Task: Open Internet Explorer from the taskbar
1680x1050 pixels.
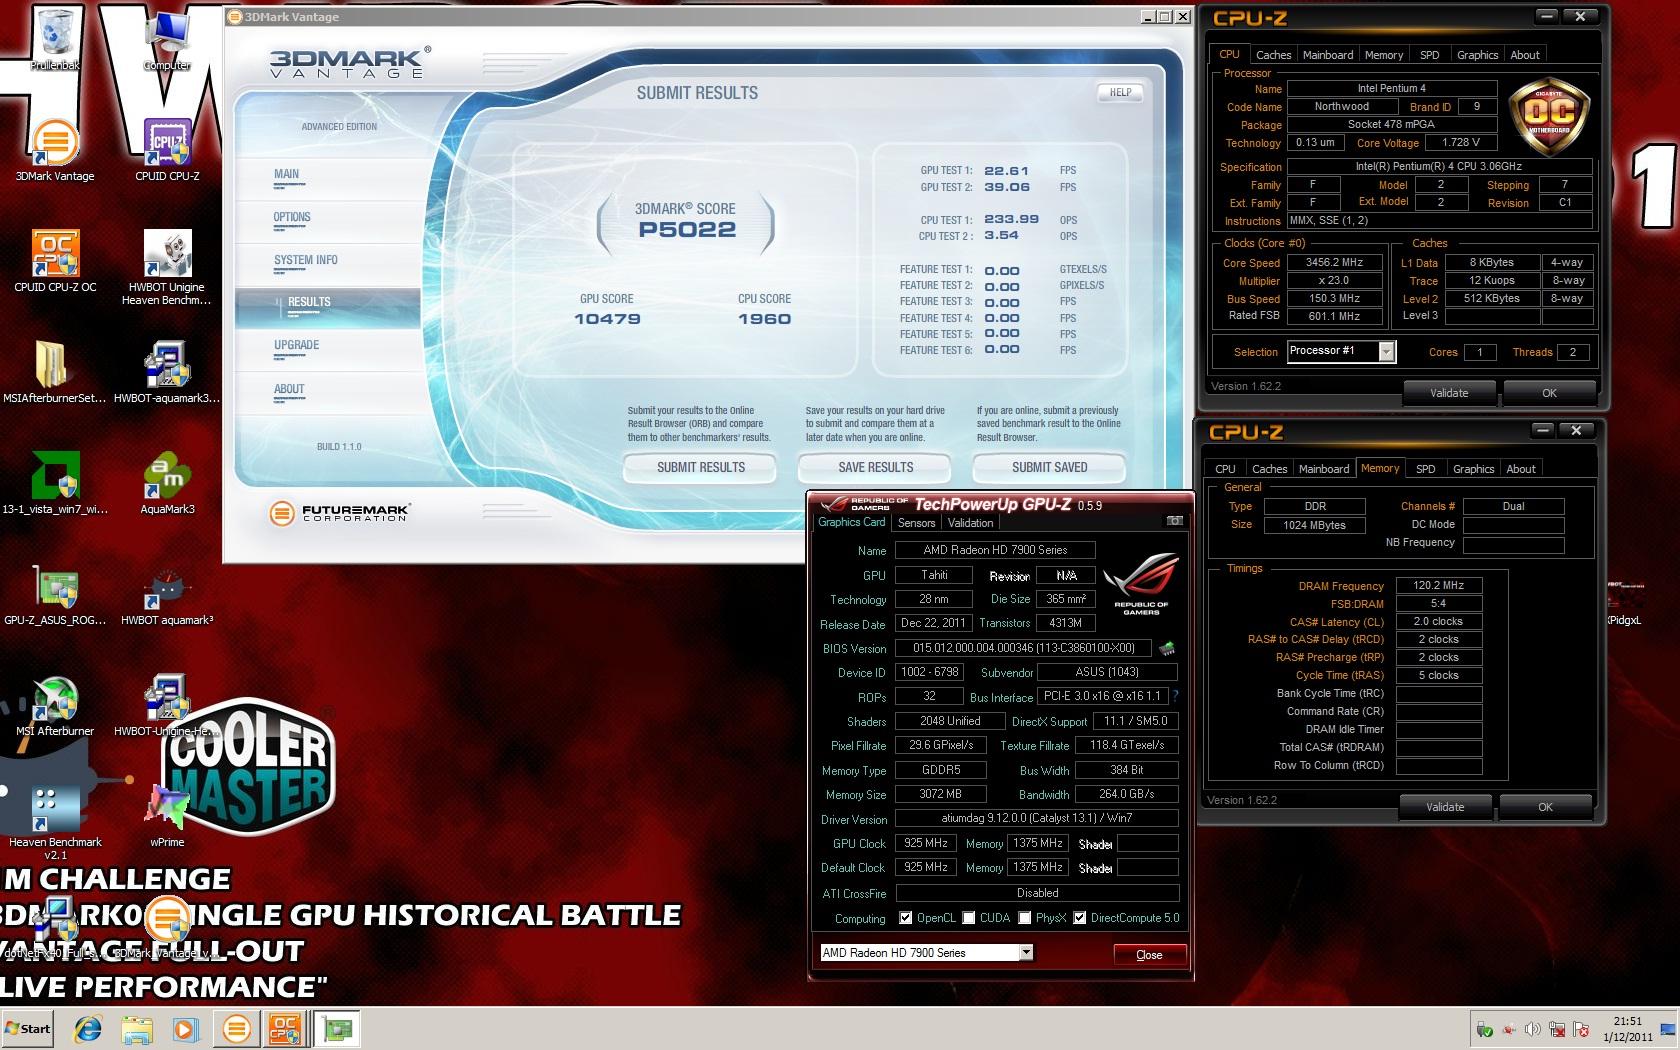Action: tap(89, 1029)
